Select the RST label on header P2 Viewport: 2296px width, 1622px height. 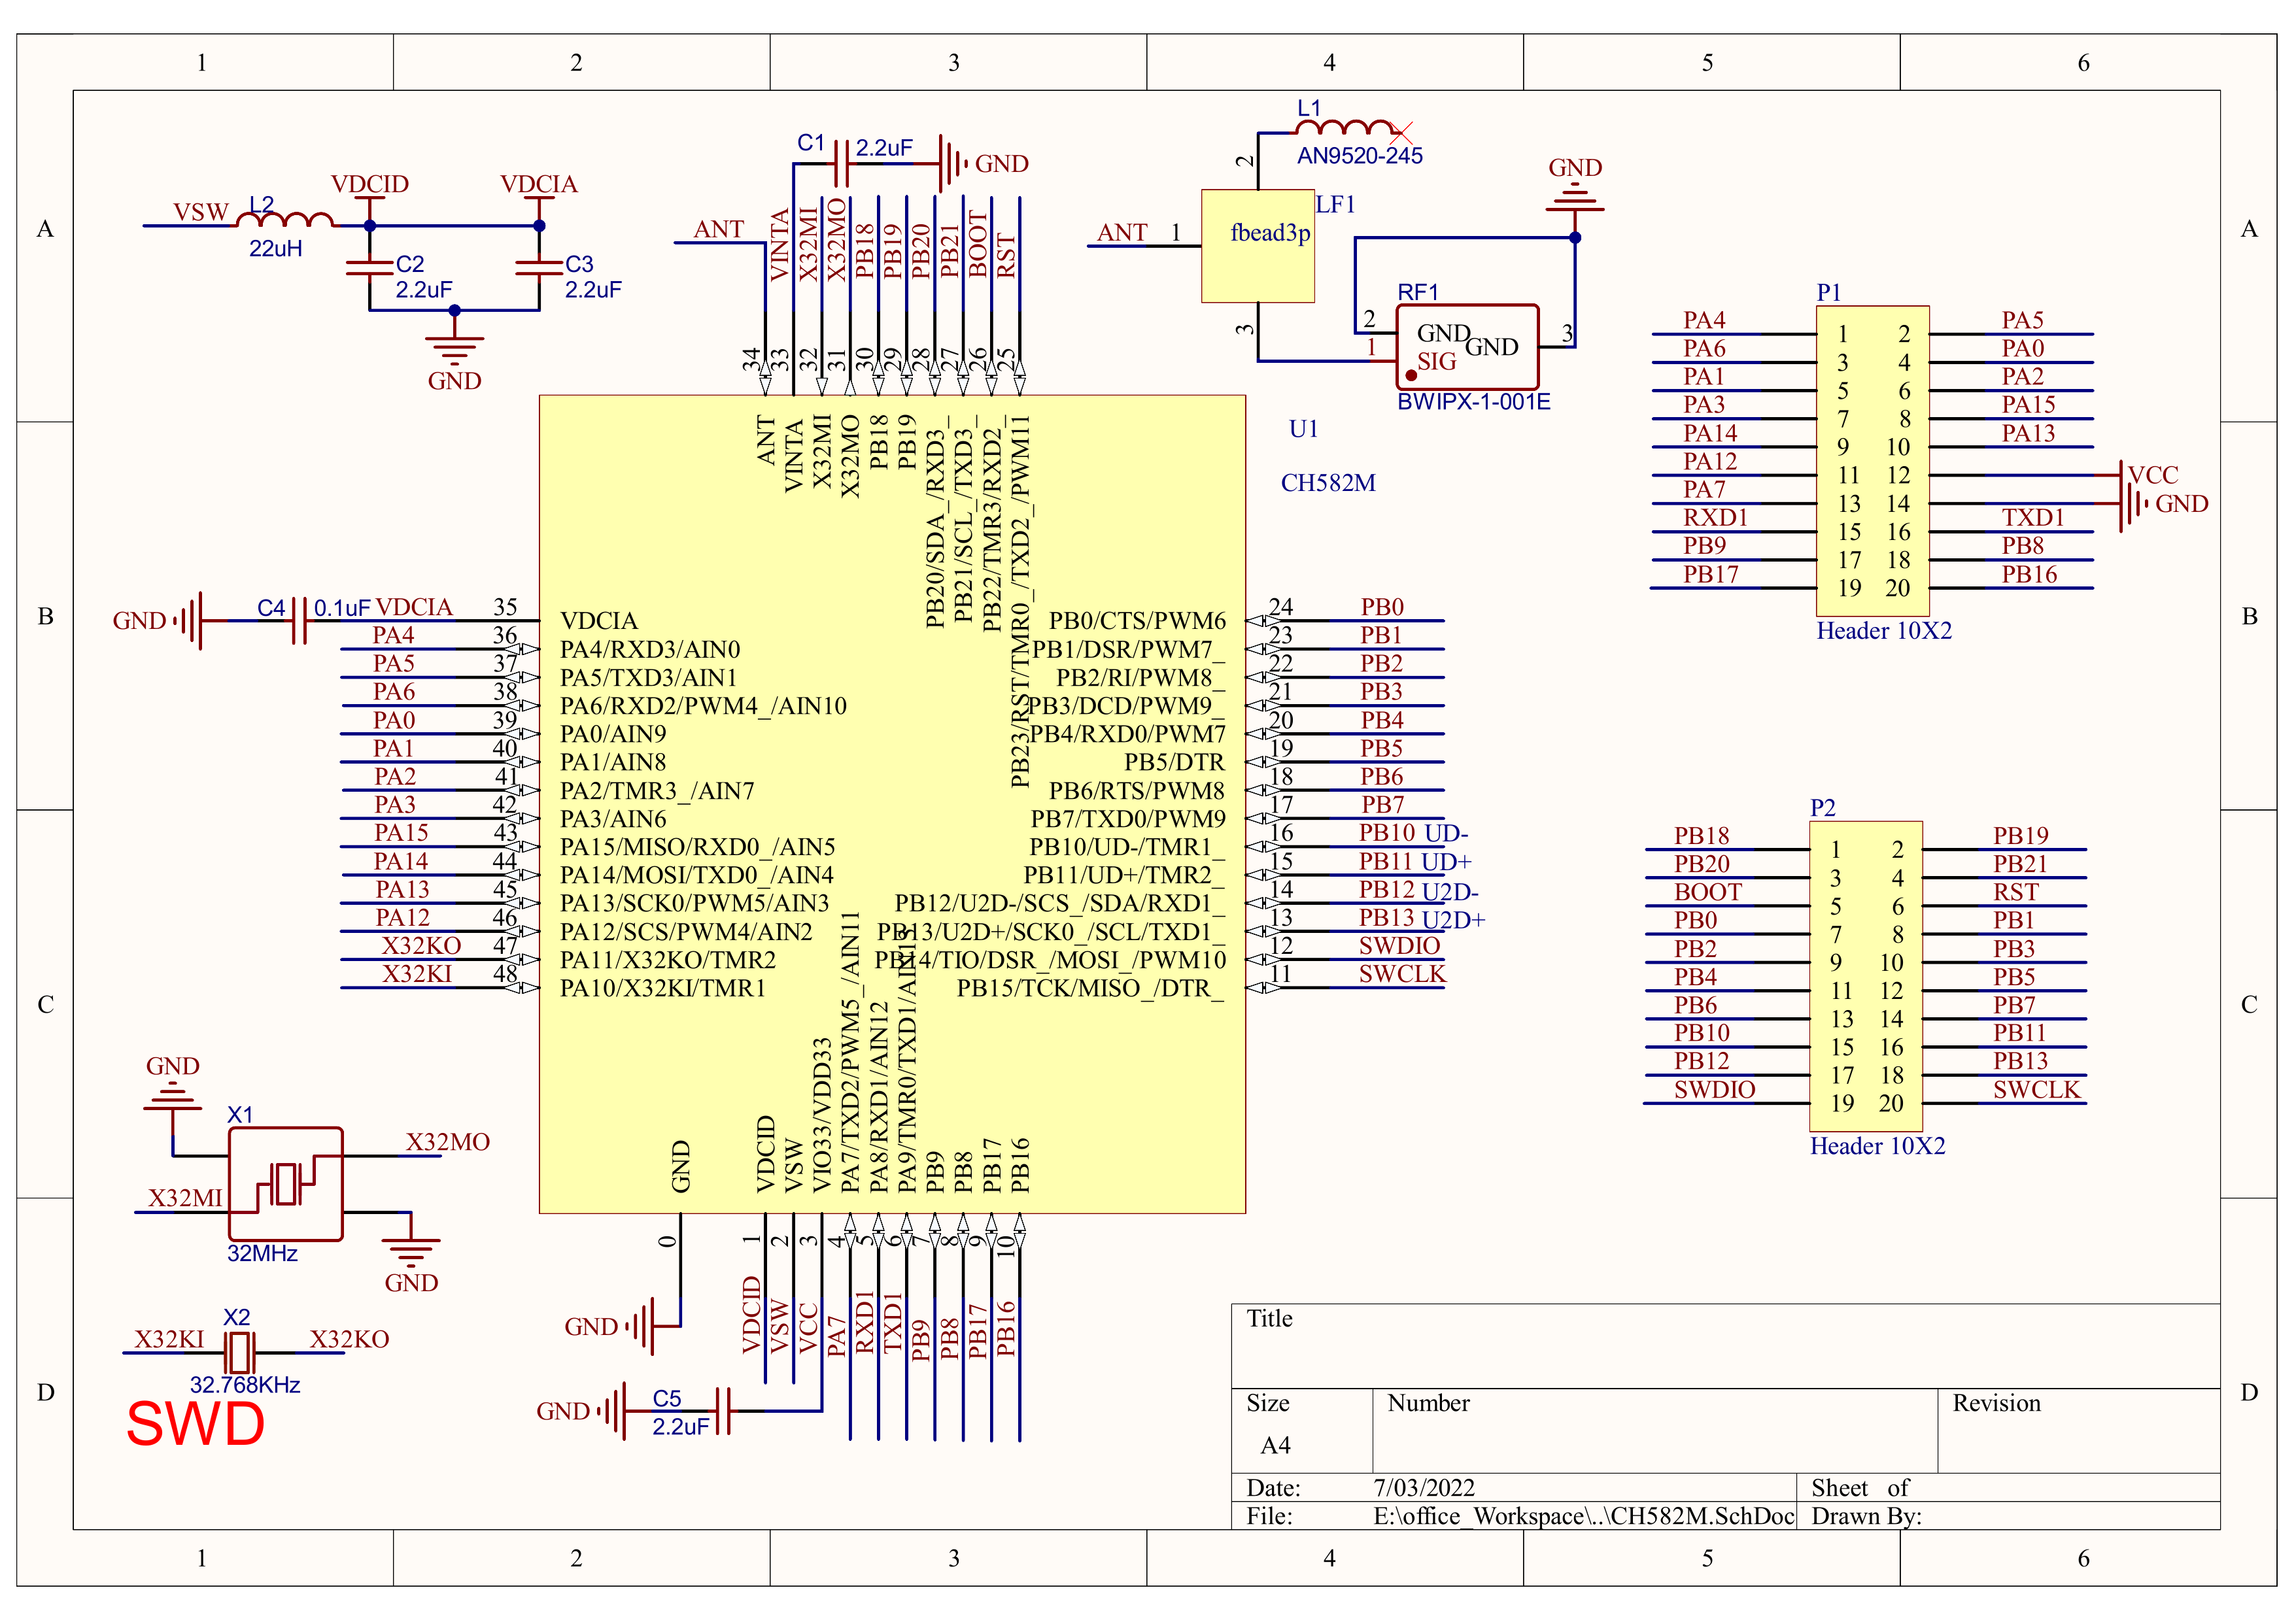pos(2015,892)
